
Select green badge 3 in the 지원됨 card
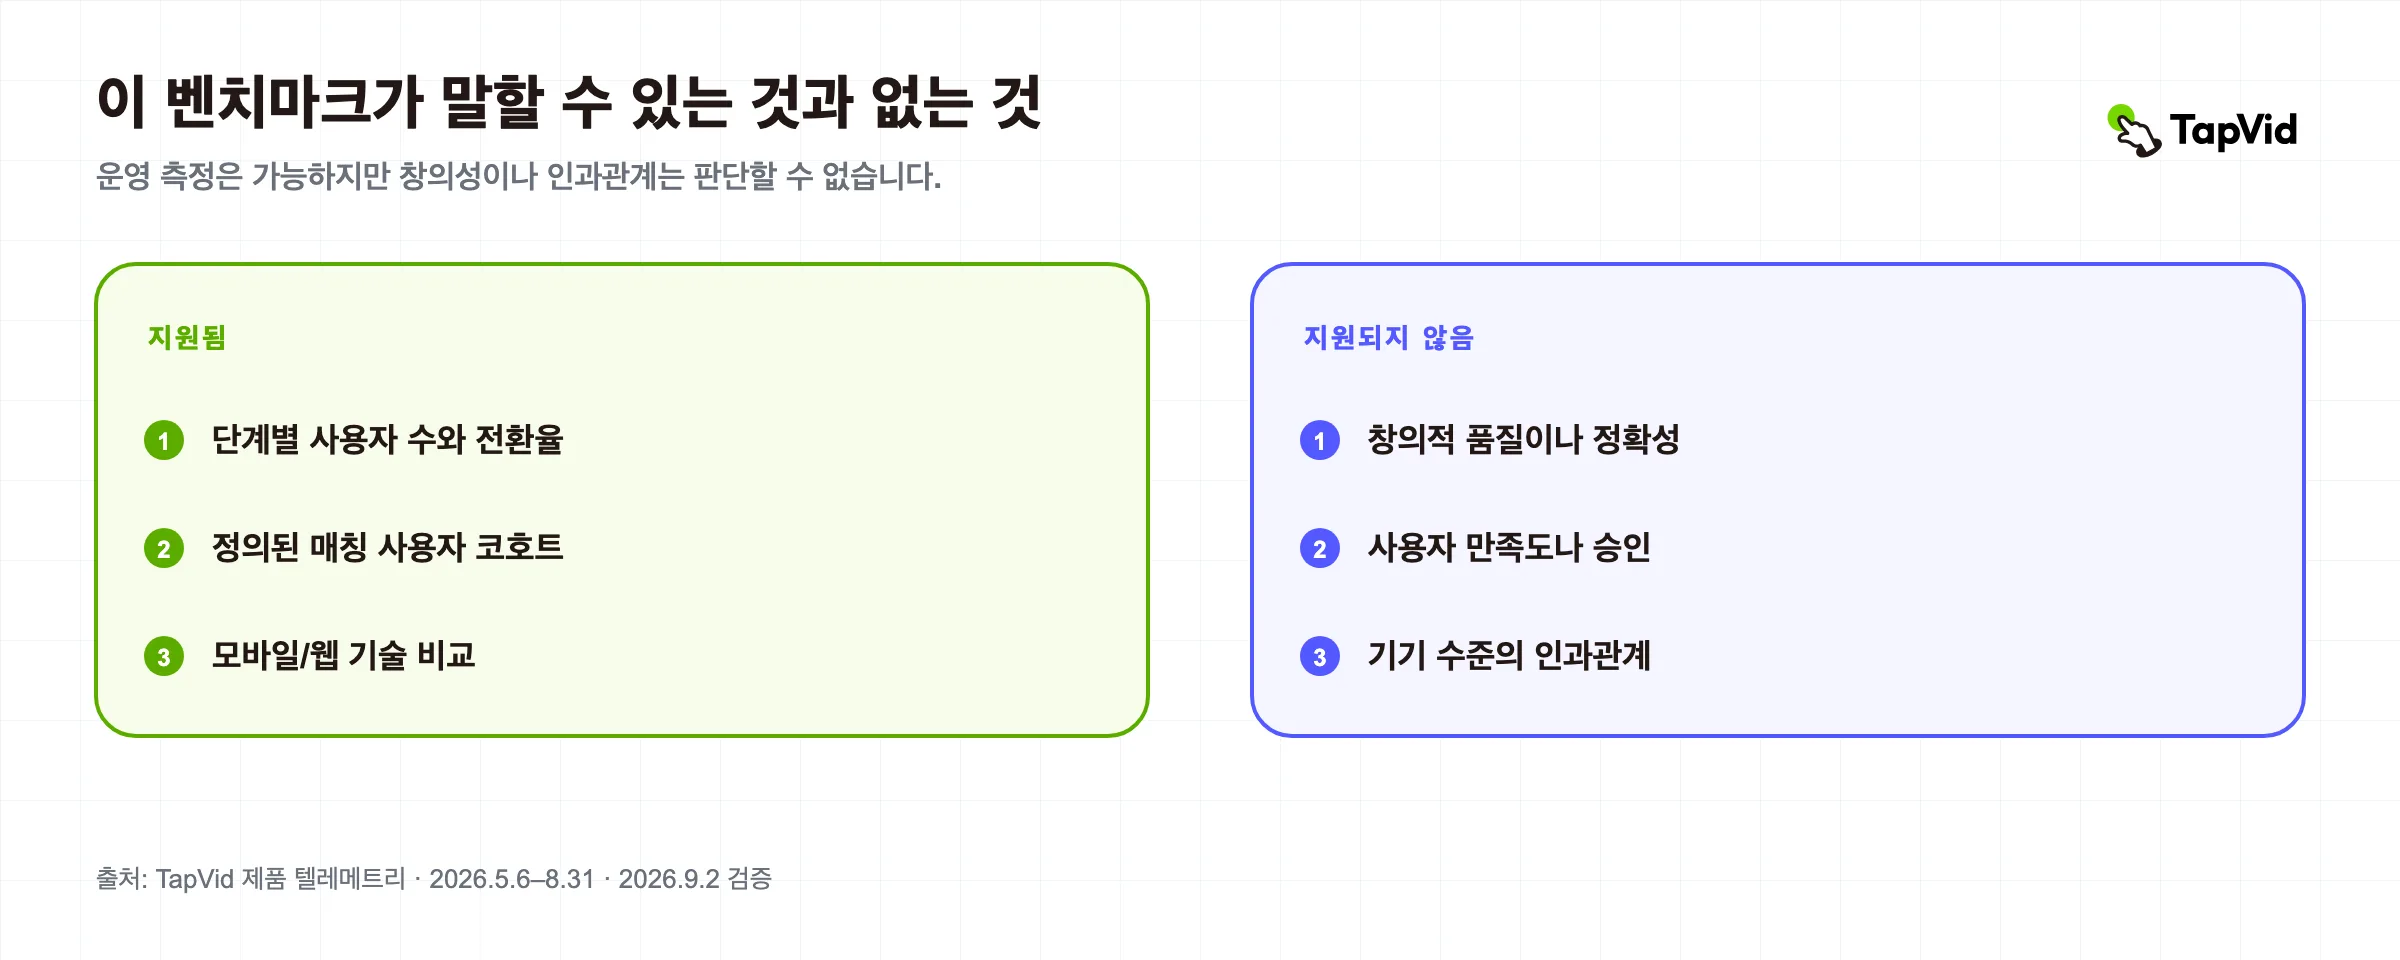point(164,656)
